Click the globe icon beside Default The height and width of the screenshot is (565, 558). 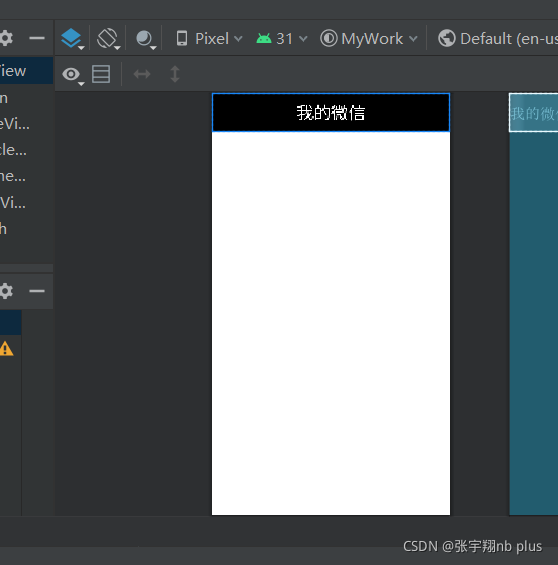[447, 38]
